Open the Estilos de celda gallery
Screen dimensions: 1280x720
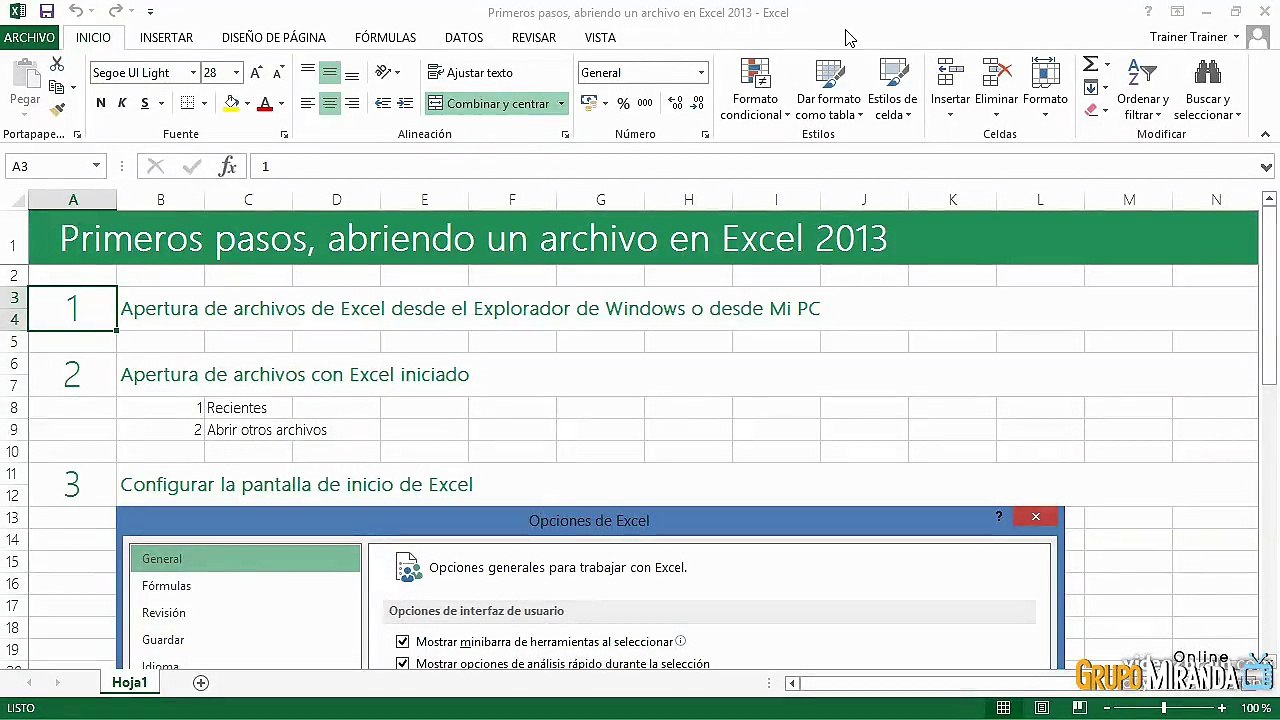[892, 89]
